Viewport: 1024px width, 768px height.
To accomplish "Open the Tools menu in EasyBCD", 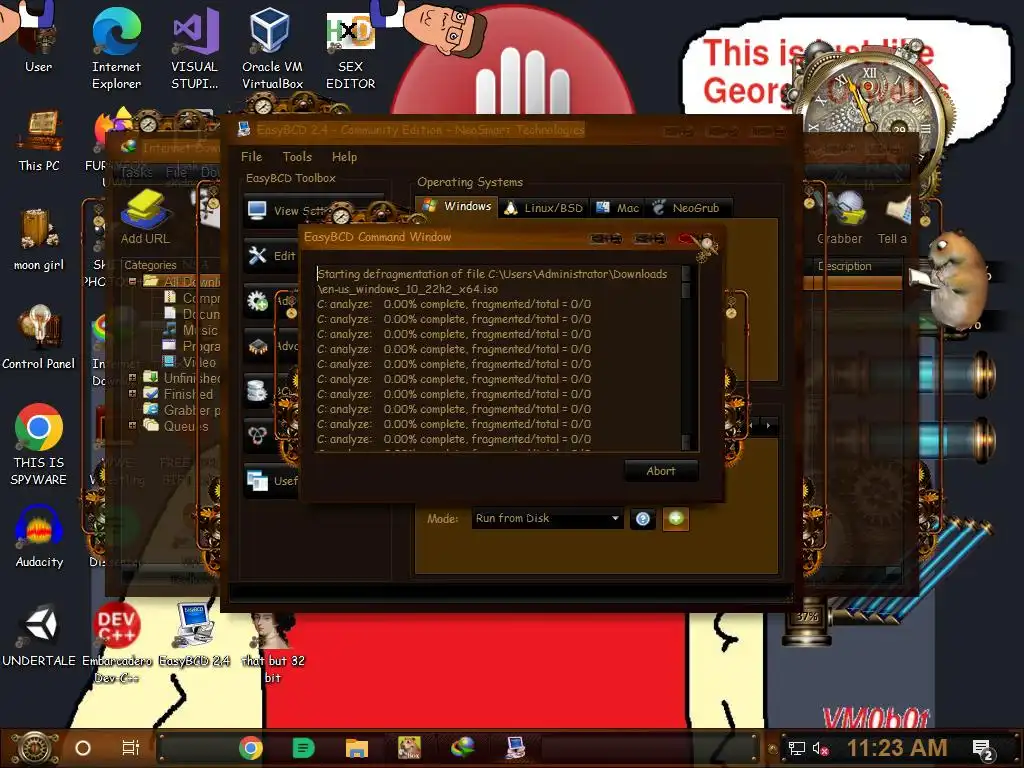I will (x=297, y=157).
